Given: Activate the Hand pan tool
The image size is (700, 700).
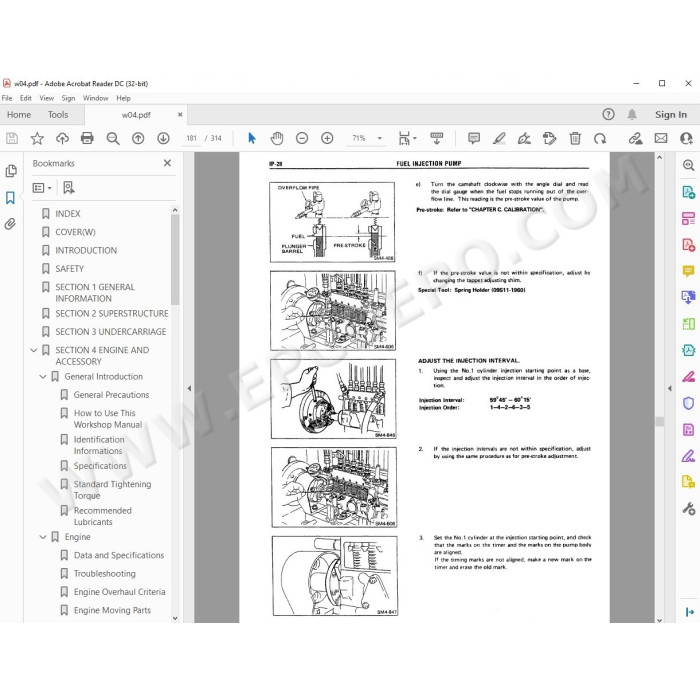Looking at the screenshot, I should [x=277, y=138].
